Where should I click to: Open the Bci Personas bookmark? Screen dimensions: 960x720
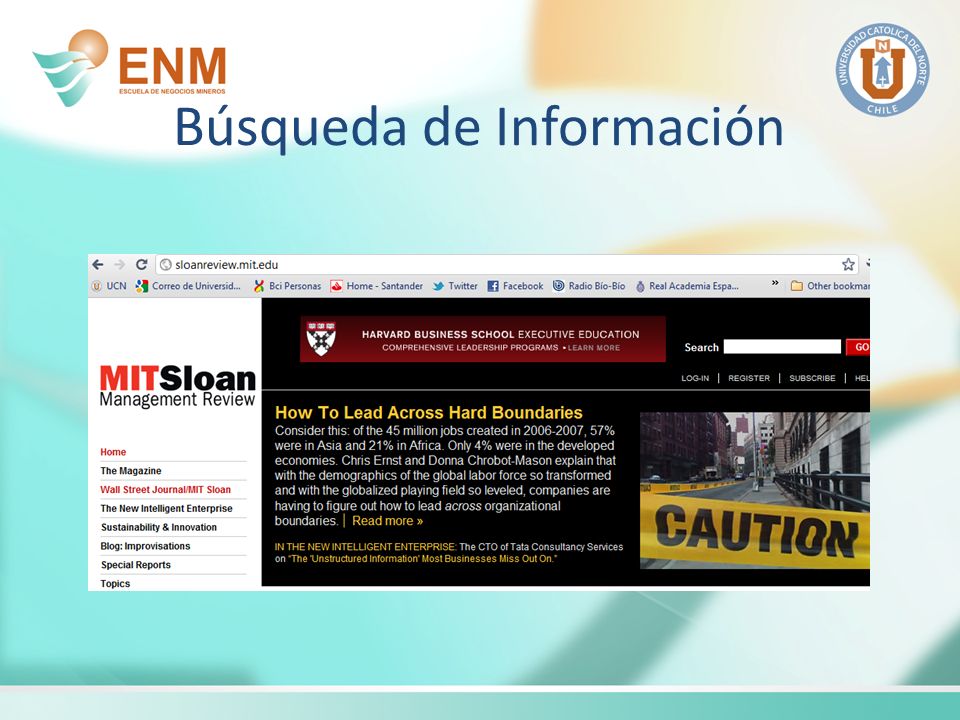tap(287, 286)
